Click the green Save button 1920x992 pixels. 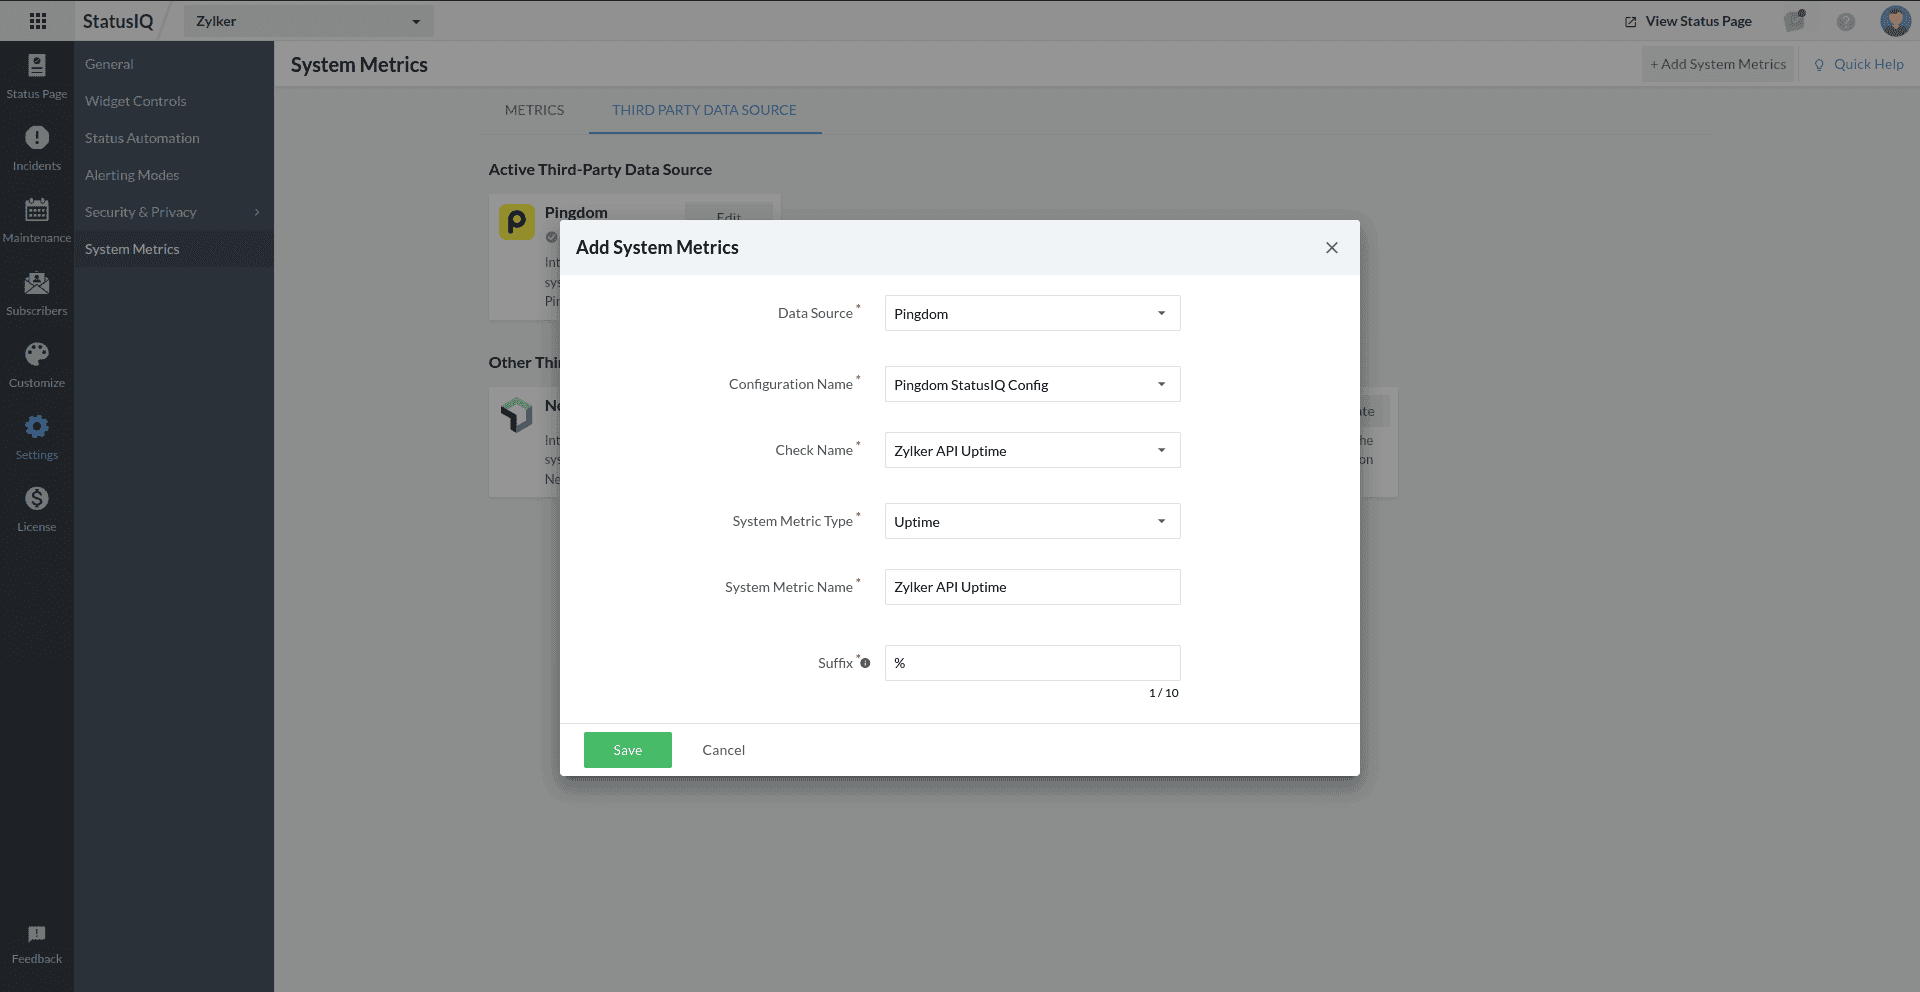627,750
